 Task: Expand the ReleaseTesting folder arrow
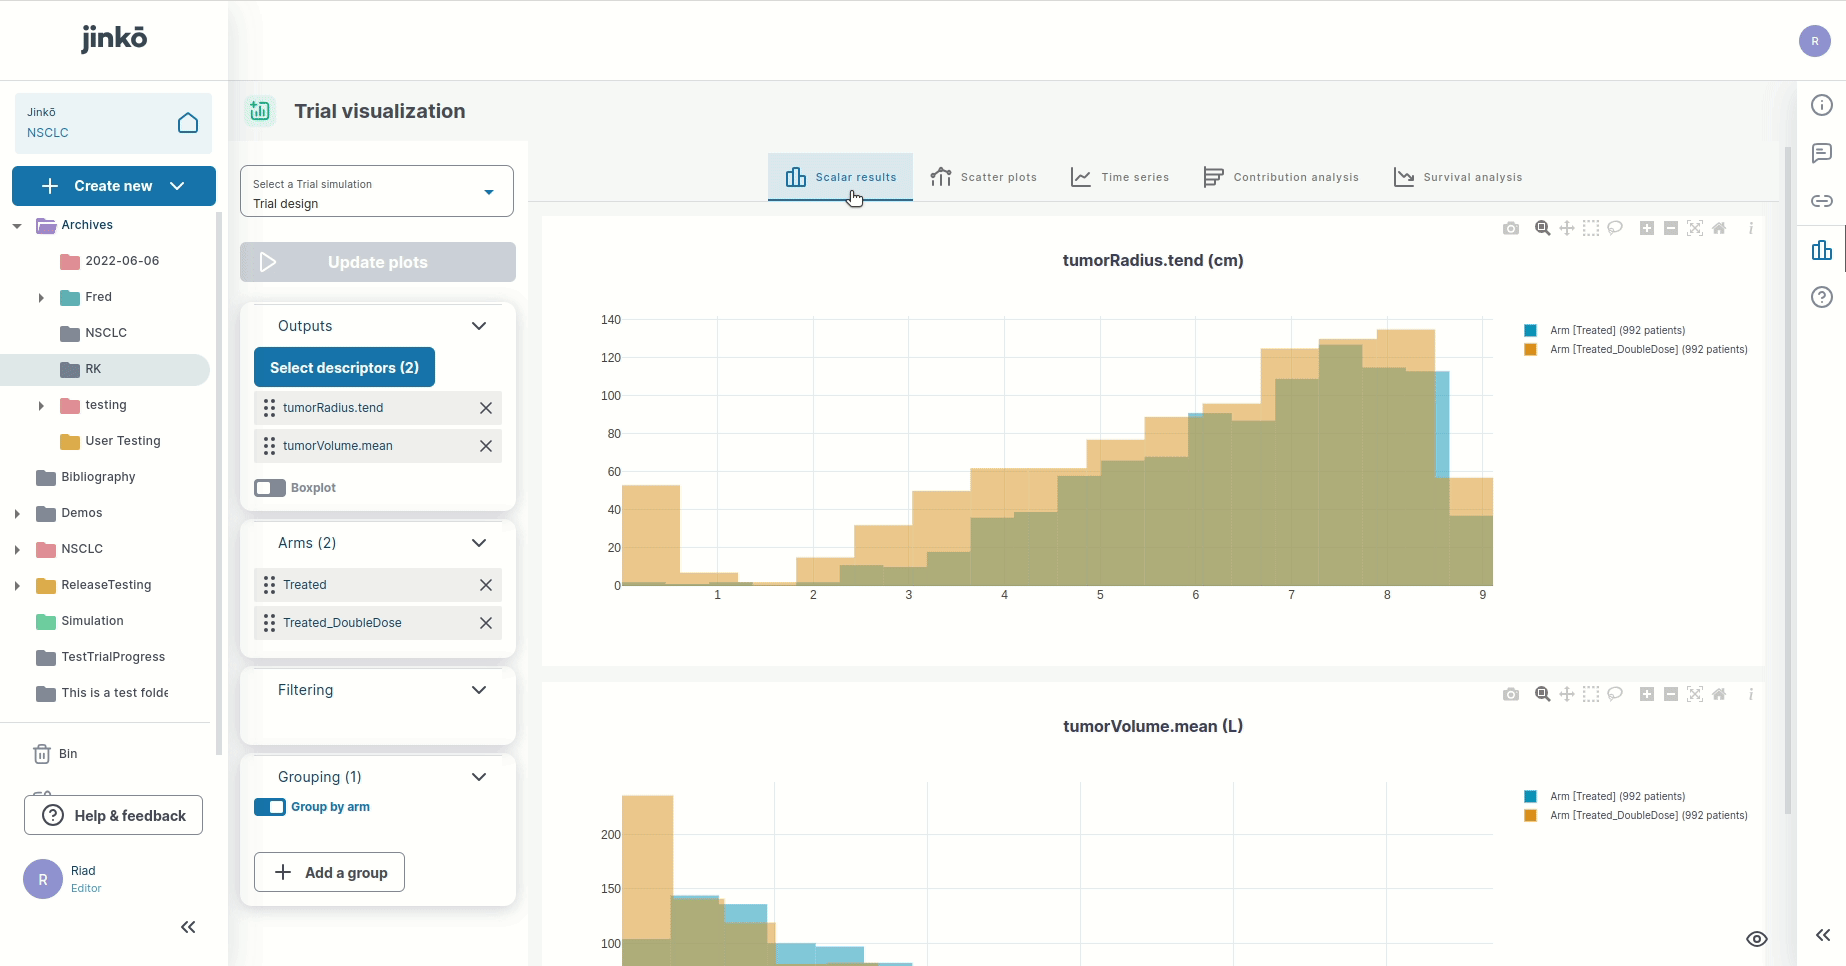[x=17, y=586]
